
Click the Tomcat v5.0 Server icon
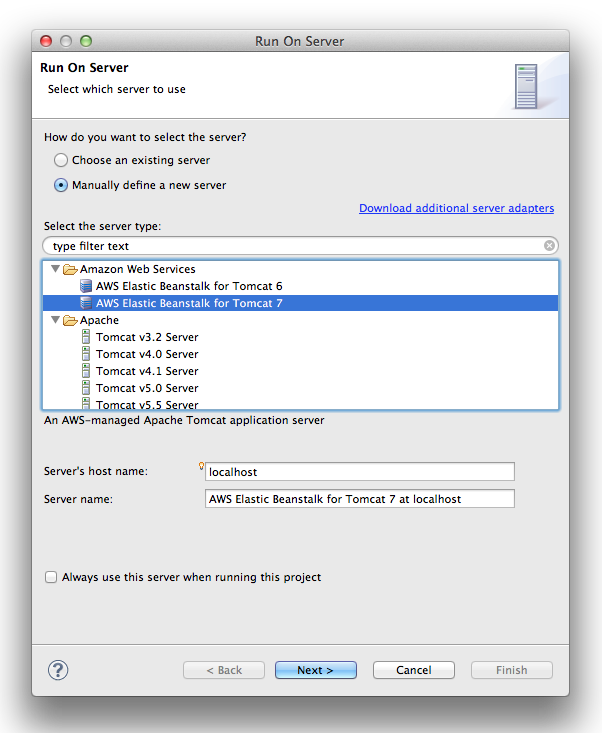point(86,388)
